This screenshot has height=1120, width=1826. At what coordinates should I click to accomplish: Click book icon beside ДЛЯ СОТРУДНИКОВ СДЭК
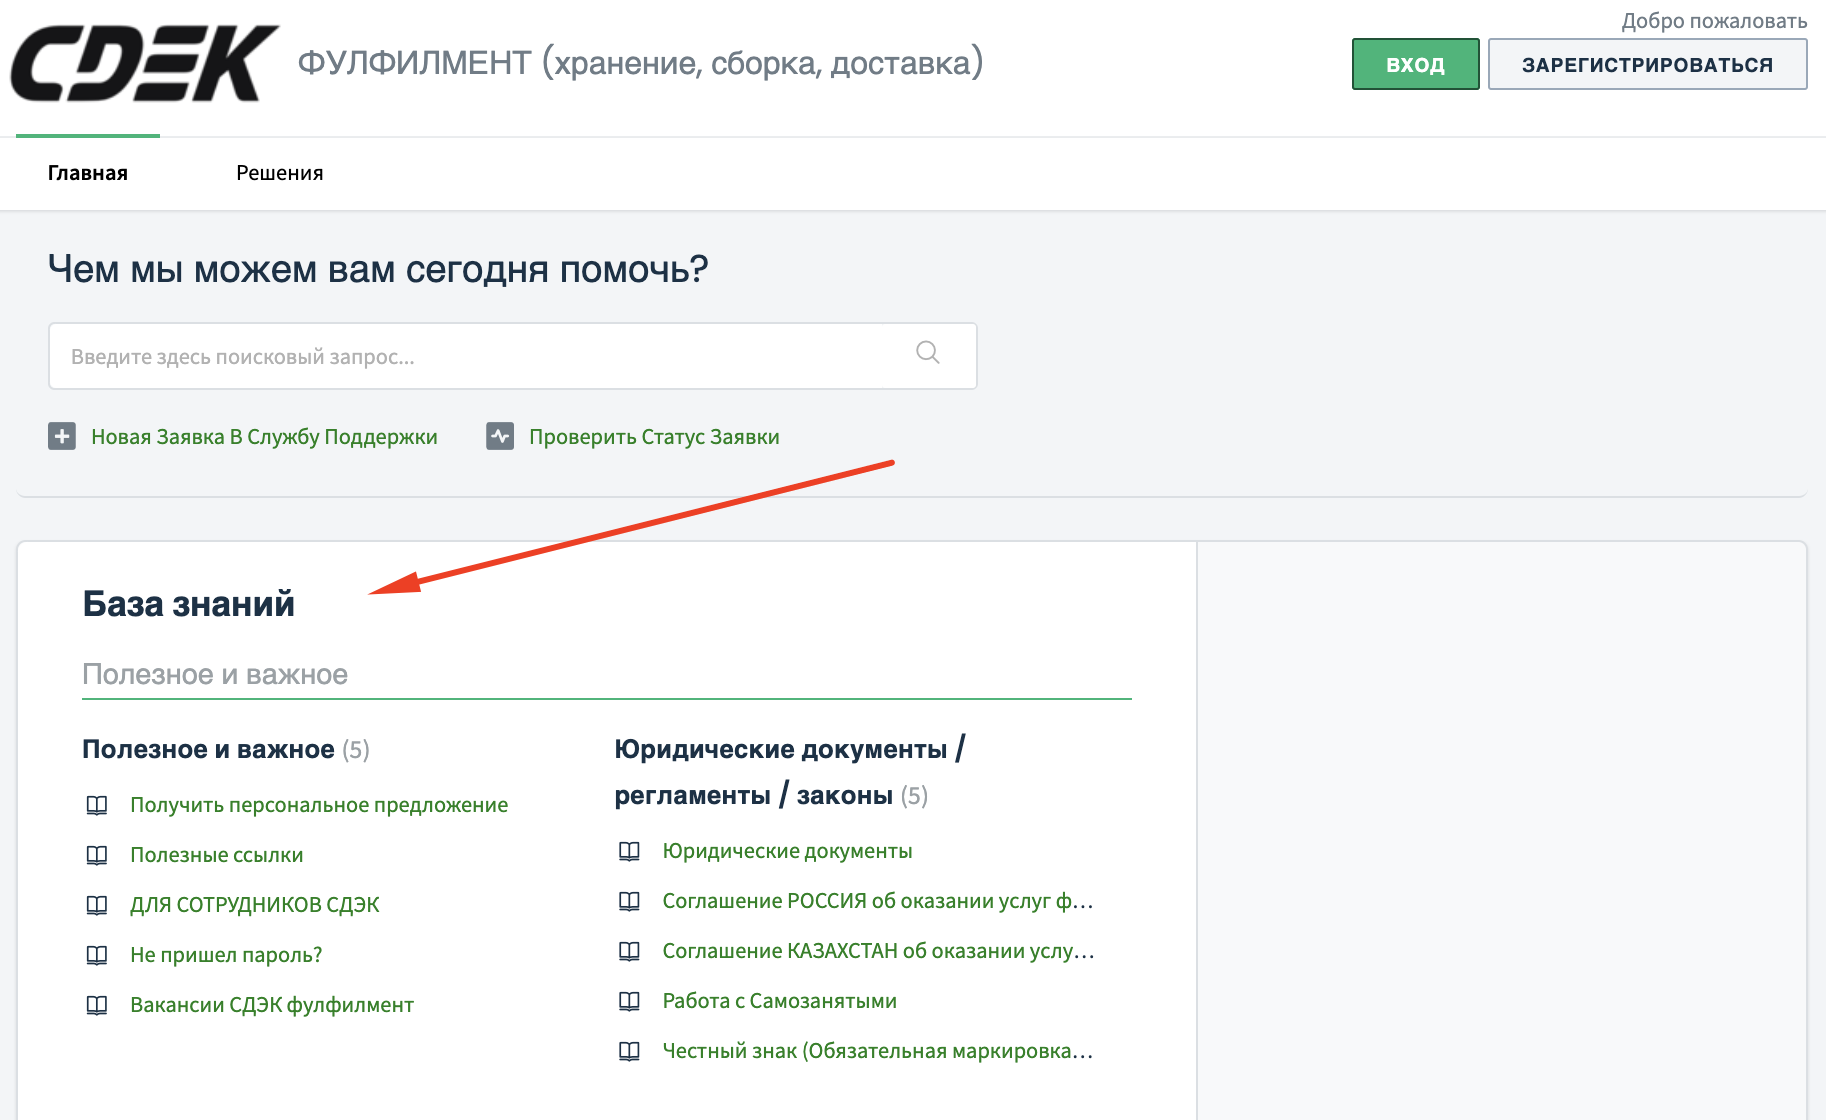pos(97,905)
